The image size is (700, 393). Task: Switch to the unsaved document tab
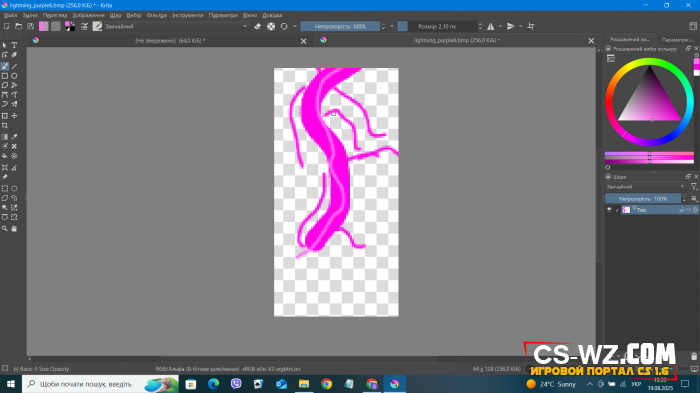click(170, 41)
